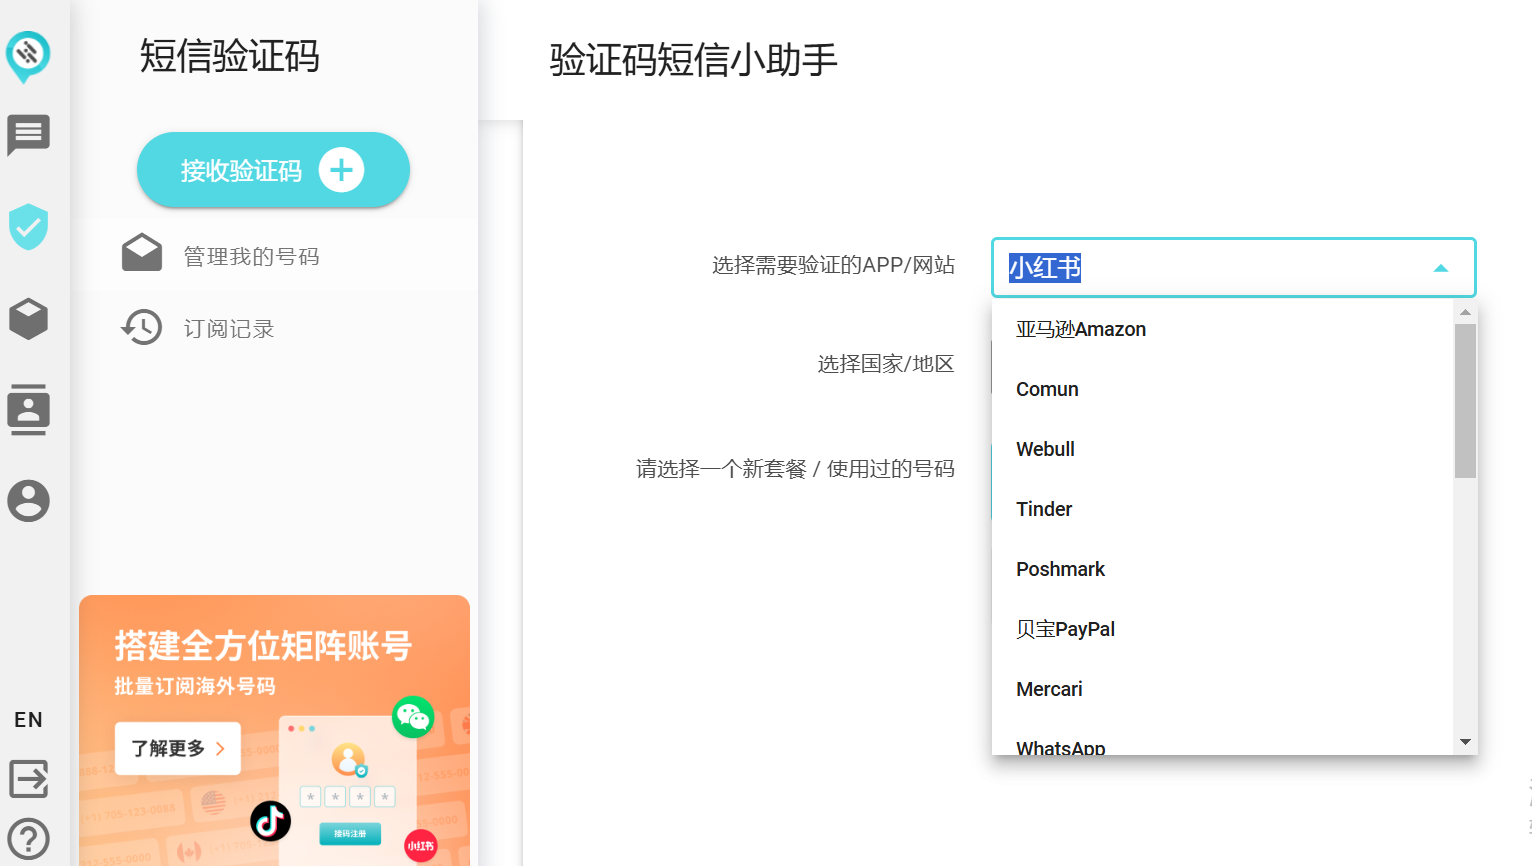Click the open envelope icon beside 管理我的号码
1532x866 pixels.
click(x=142, y=253)
